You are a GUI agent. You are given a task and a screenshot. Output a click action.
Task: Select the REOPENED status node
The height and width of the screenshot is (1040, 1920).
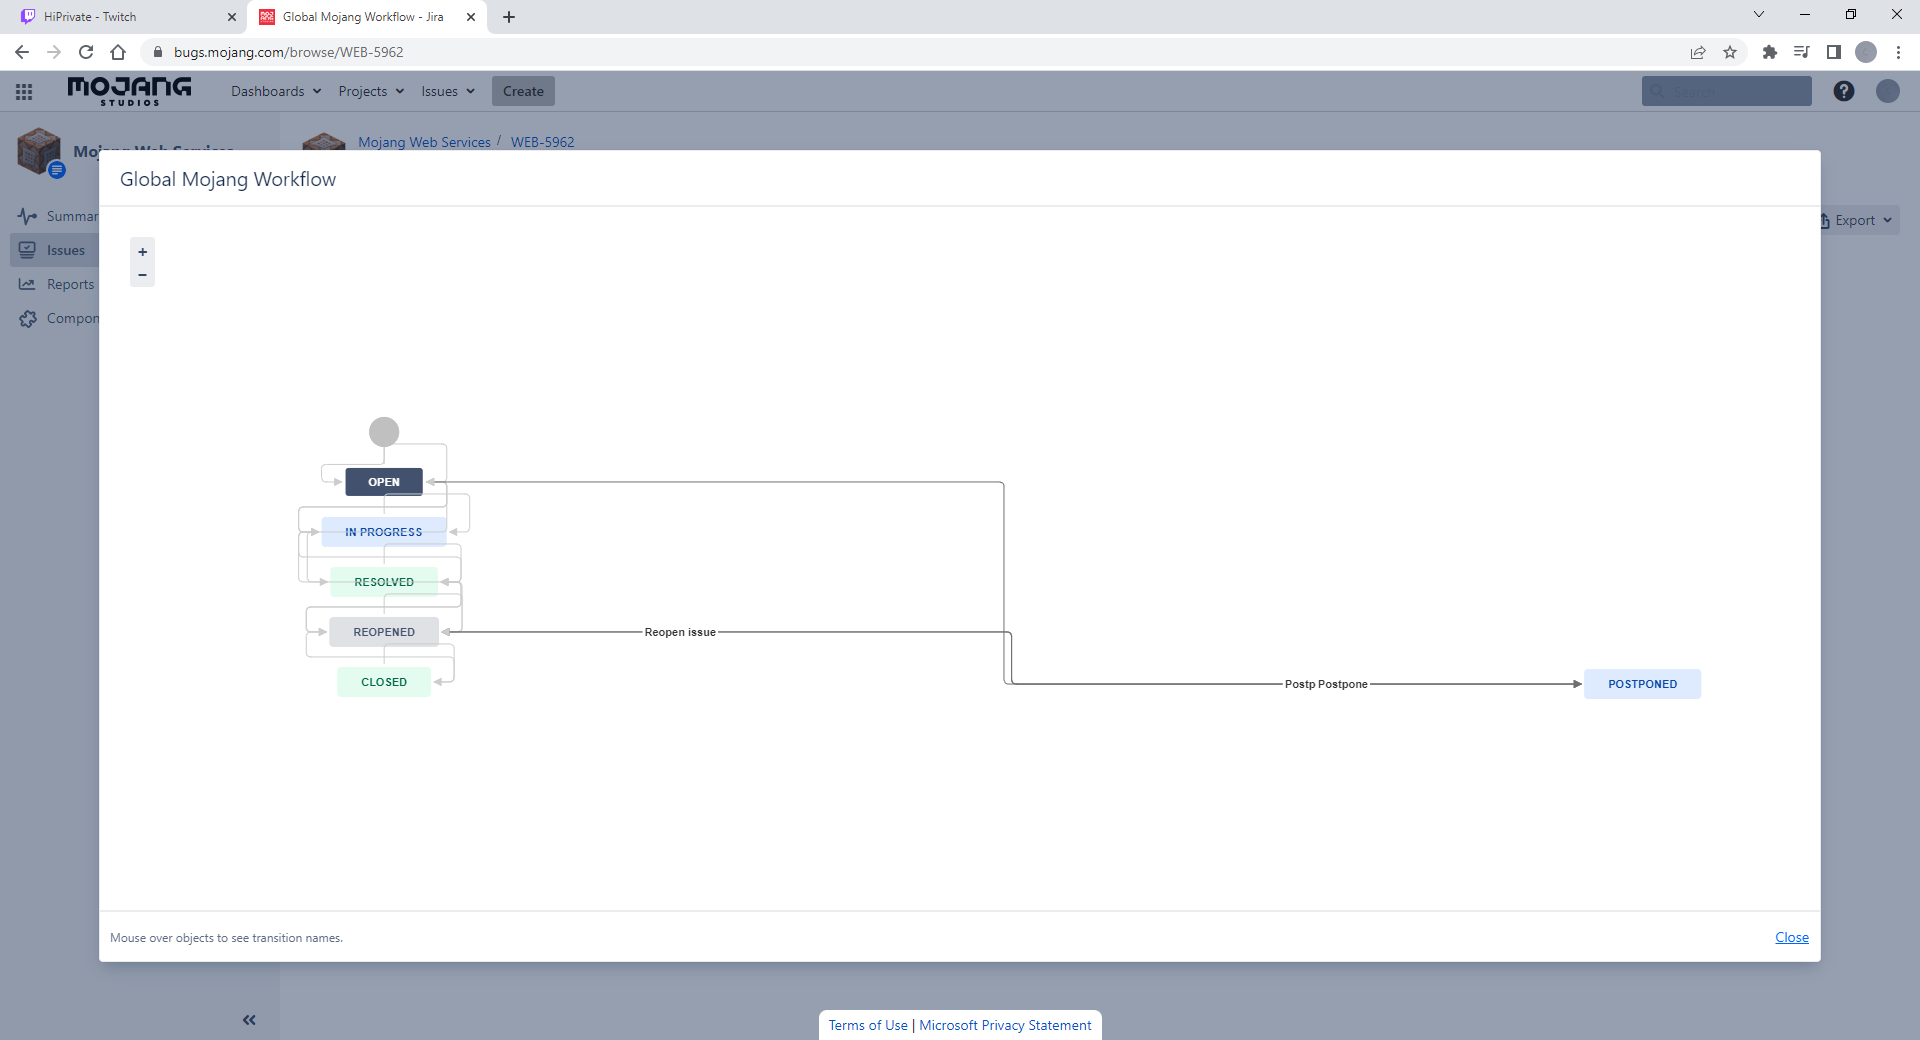coord(384,632)
